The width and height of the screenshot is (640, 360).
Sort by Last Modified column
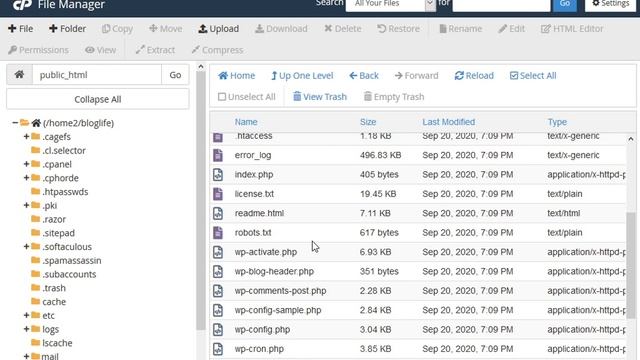tap(449, 122)
